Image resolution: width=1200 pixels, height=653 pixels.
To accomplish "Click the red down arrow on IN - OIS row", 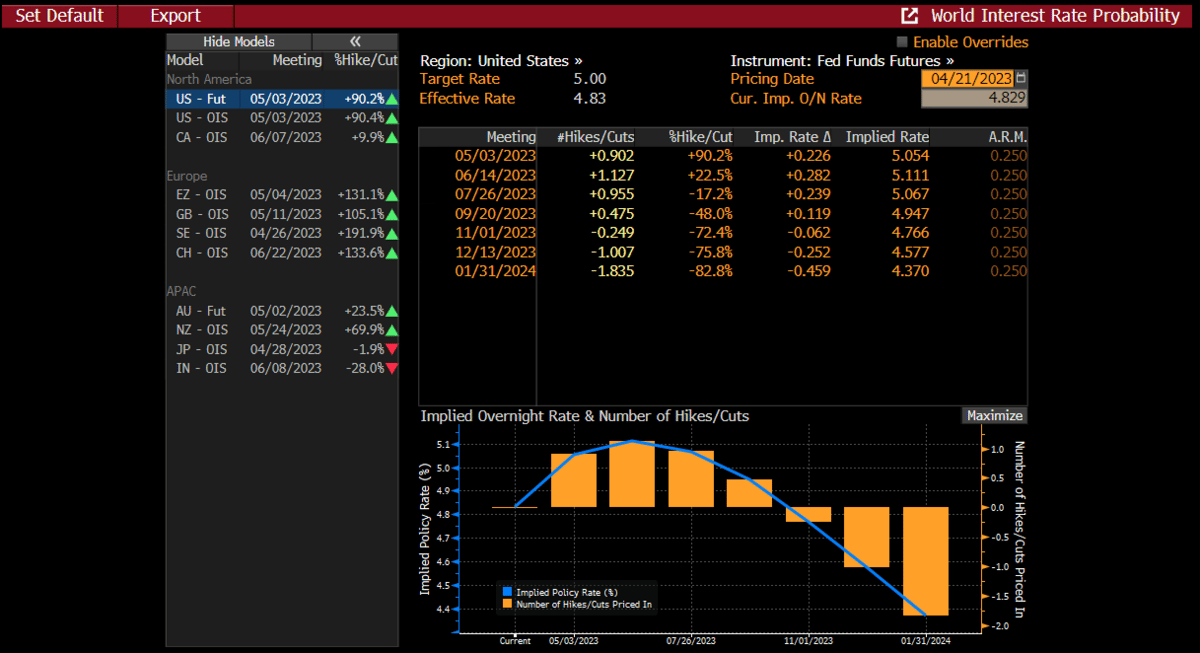I will click(392, 368).
